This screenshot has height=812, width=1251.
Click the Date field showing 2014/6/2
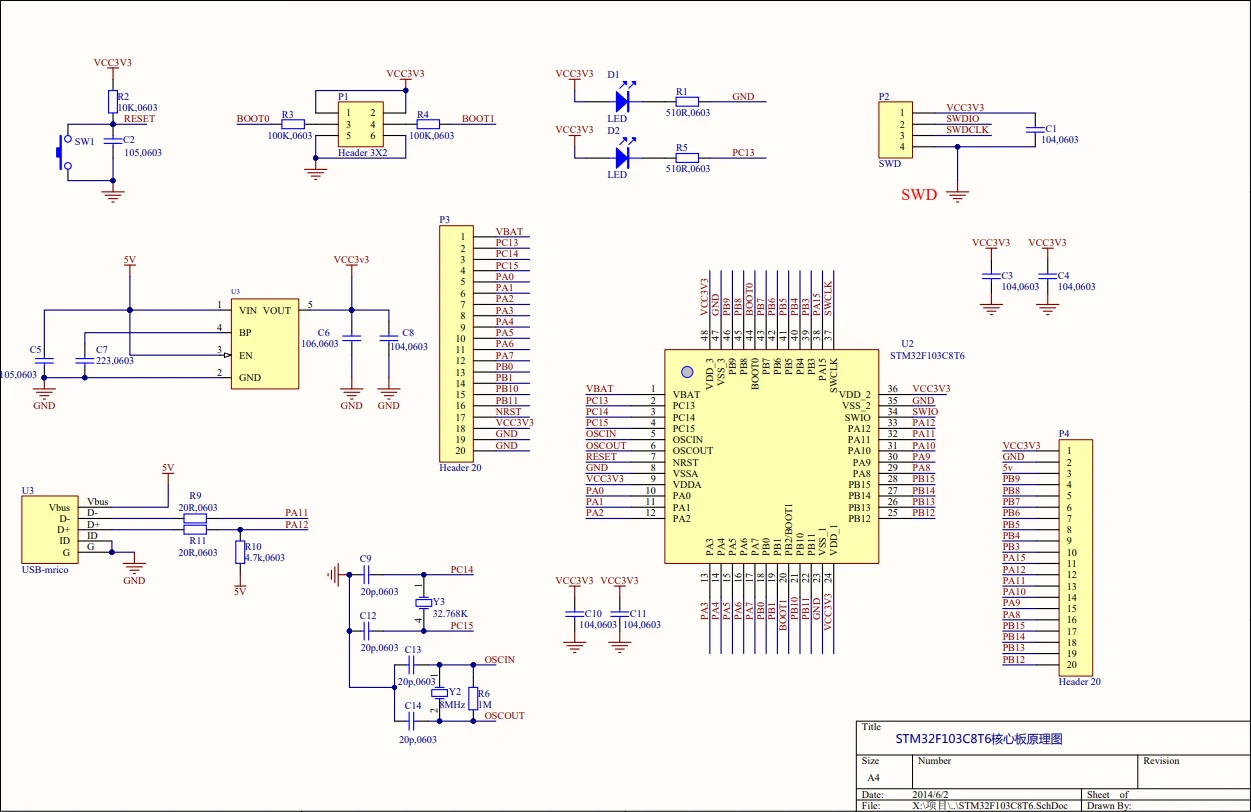click(x=932, y=793)
